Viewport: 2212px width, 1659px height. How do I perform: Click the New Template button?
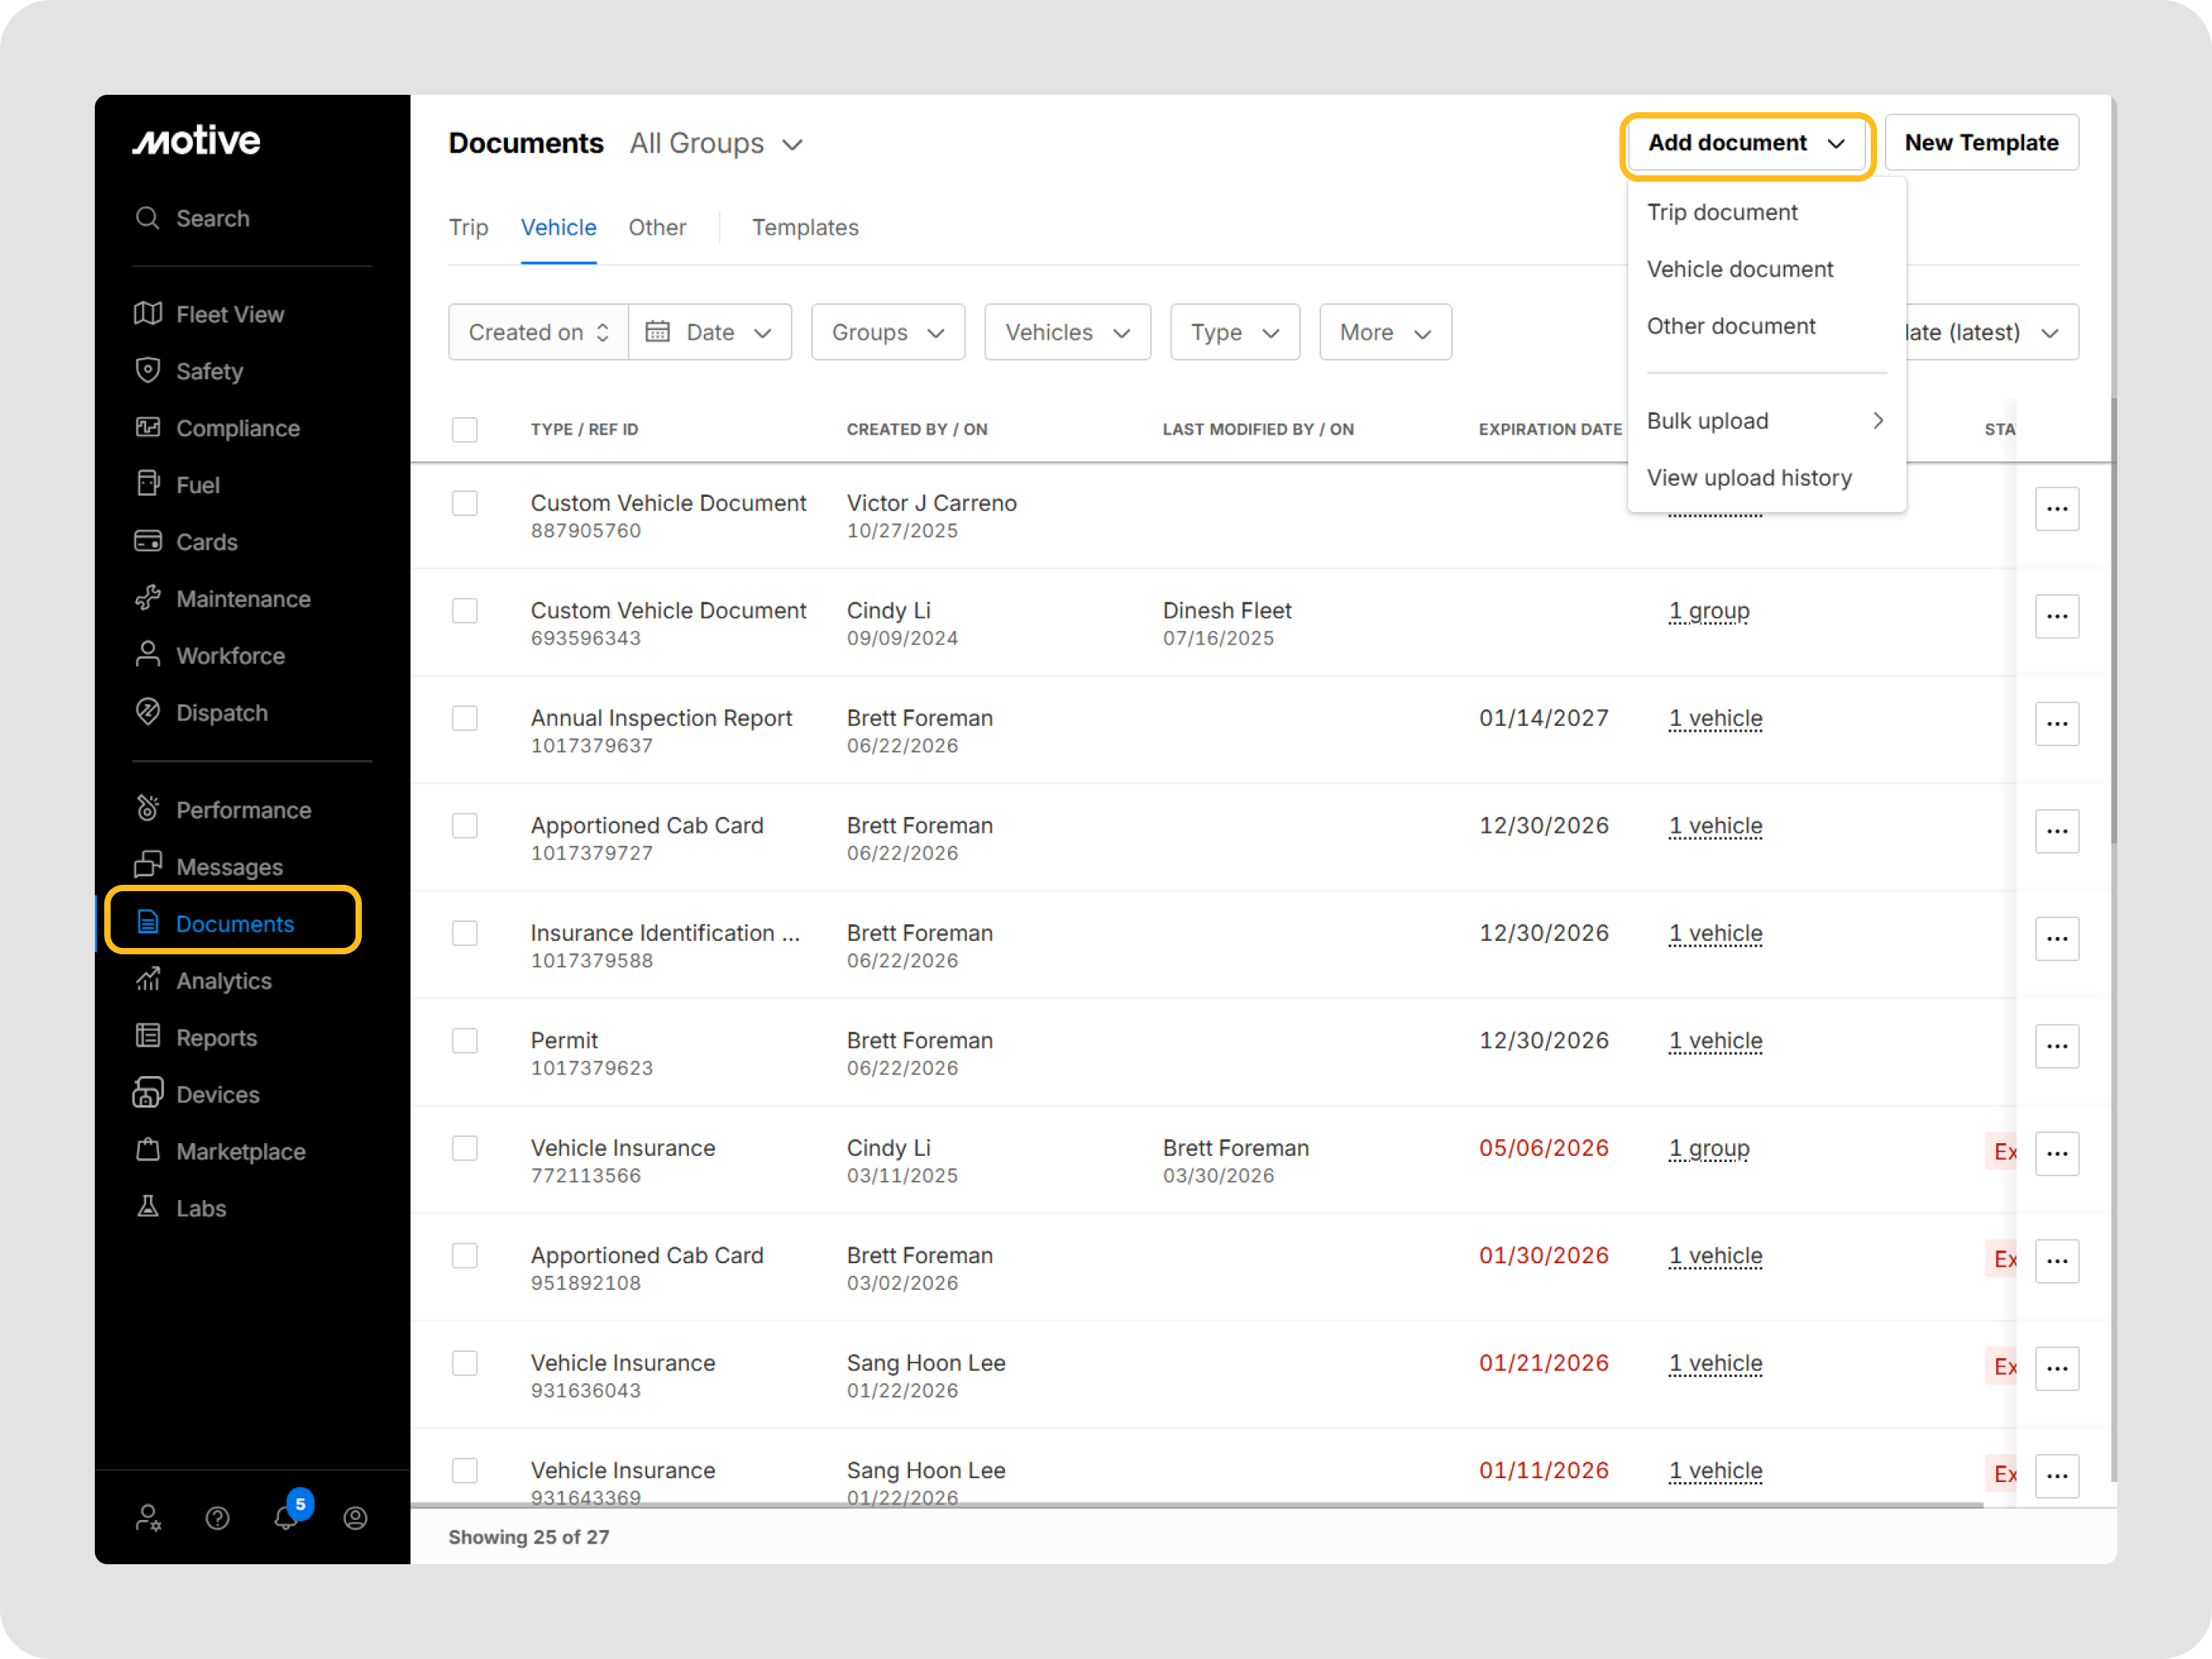(1981, 143)
